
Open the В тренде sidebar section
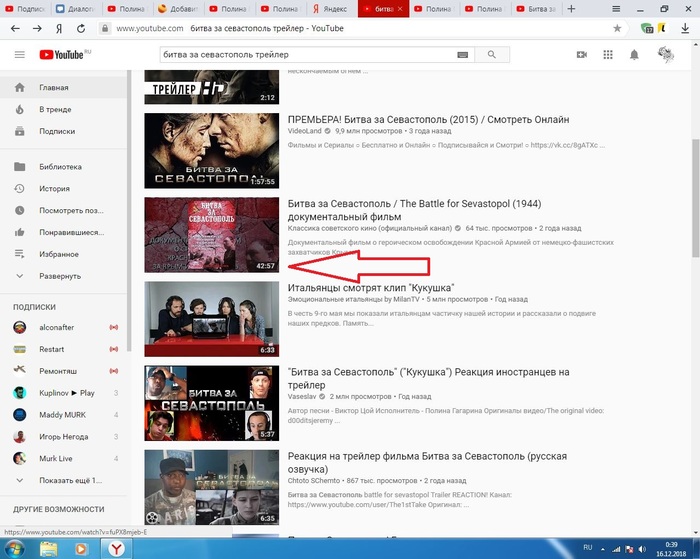click(55, 109)
